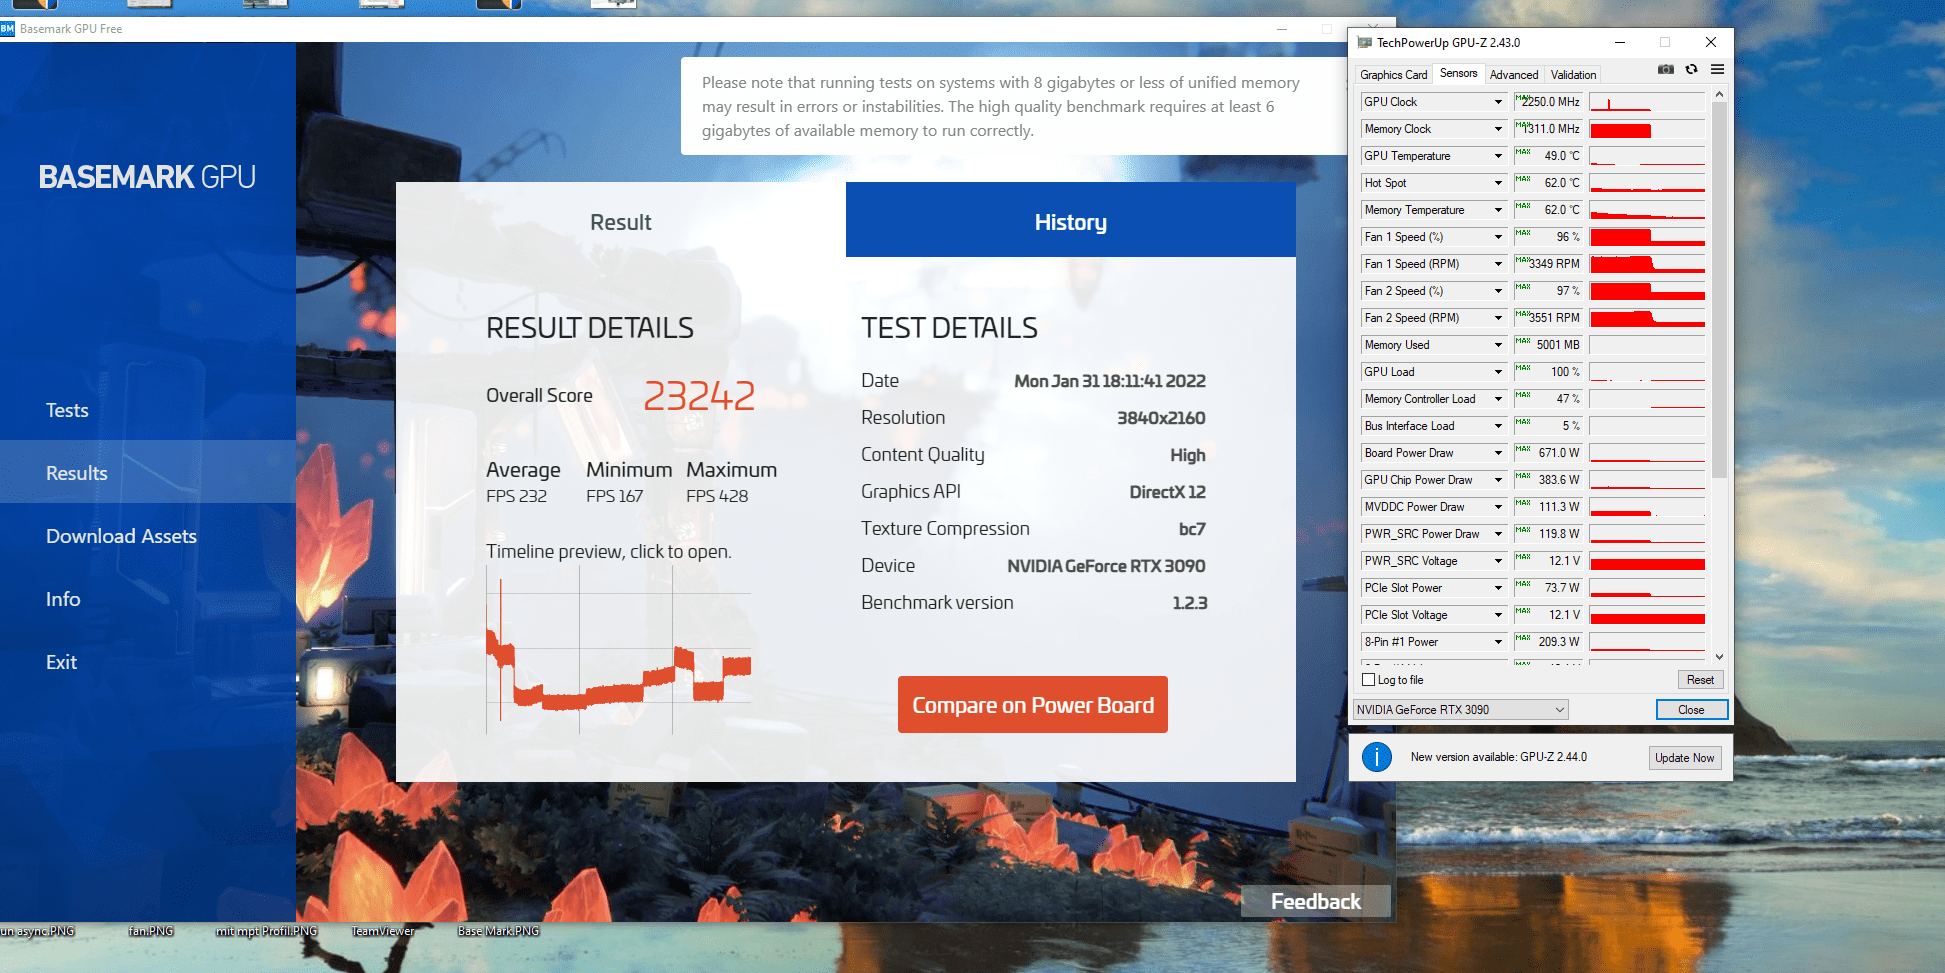Click the device name NVIDIA GeForce RTX 3090
This screenshot has width=1945, height=973.
[x=1106, y=566]
